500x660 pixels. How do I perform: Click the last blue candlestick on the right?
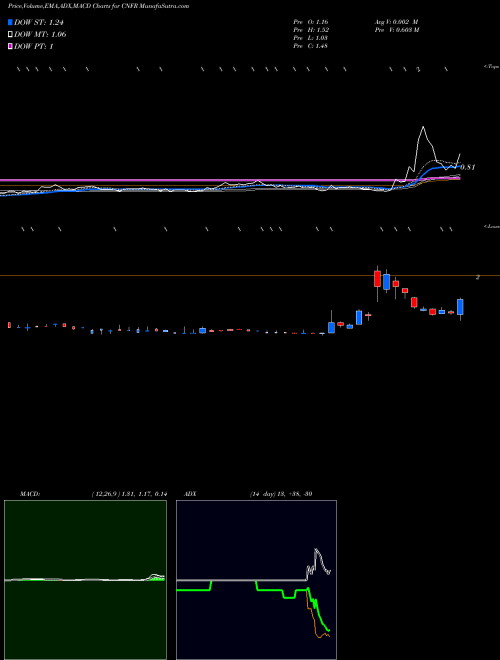[460, 307]
